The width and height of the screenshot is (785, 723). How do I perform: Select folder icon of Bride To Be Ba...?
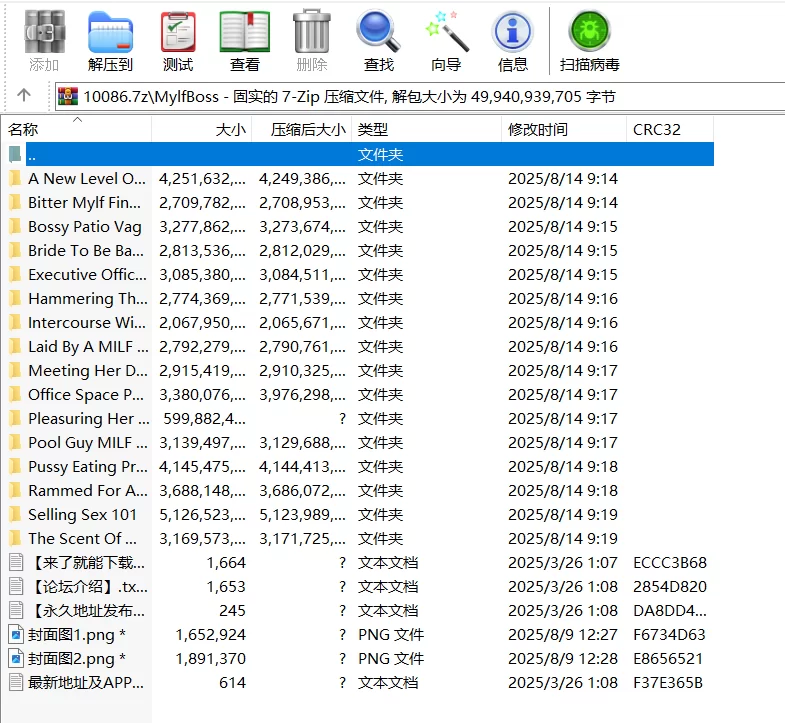pos(16,250)
